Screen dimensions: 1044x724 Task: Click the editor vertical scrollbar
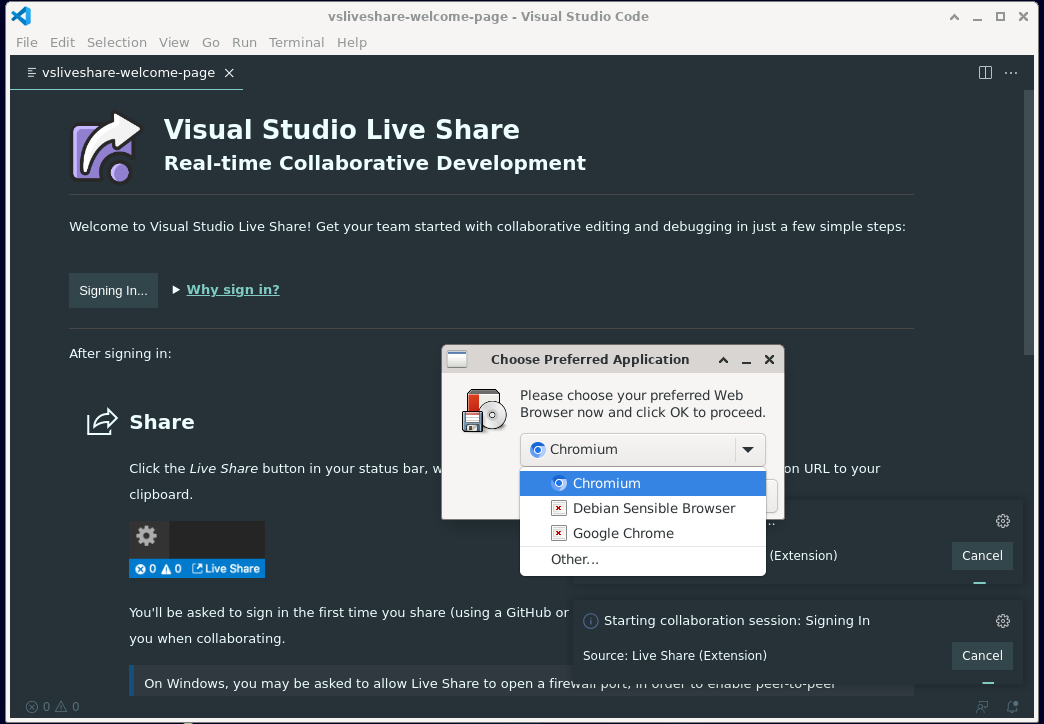(1029, 220)
